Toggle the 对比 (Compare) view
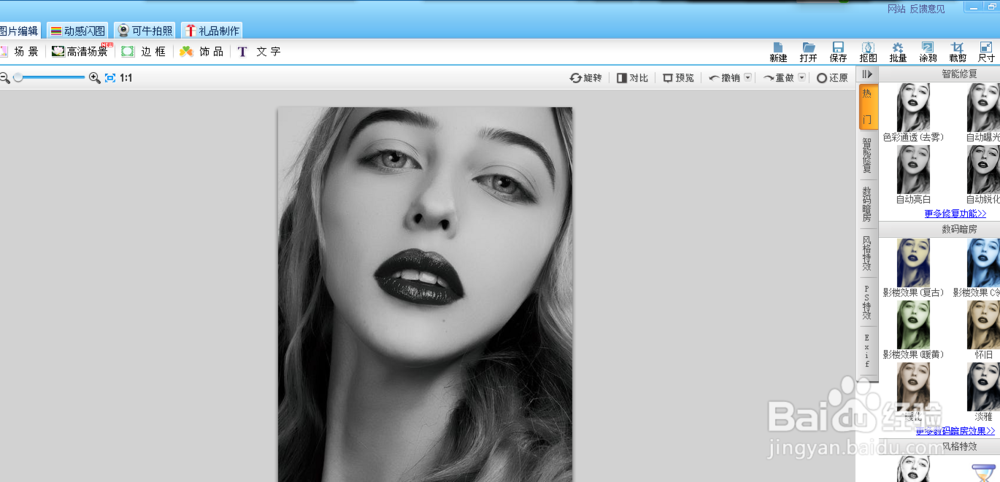Screen dimensions: 1000x482 (632, 78)
